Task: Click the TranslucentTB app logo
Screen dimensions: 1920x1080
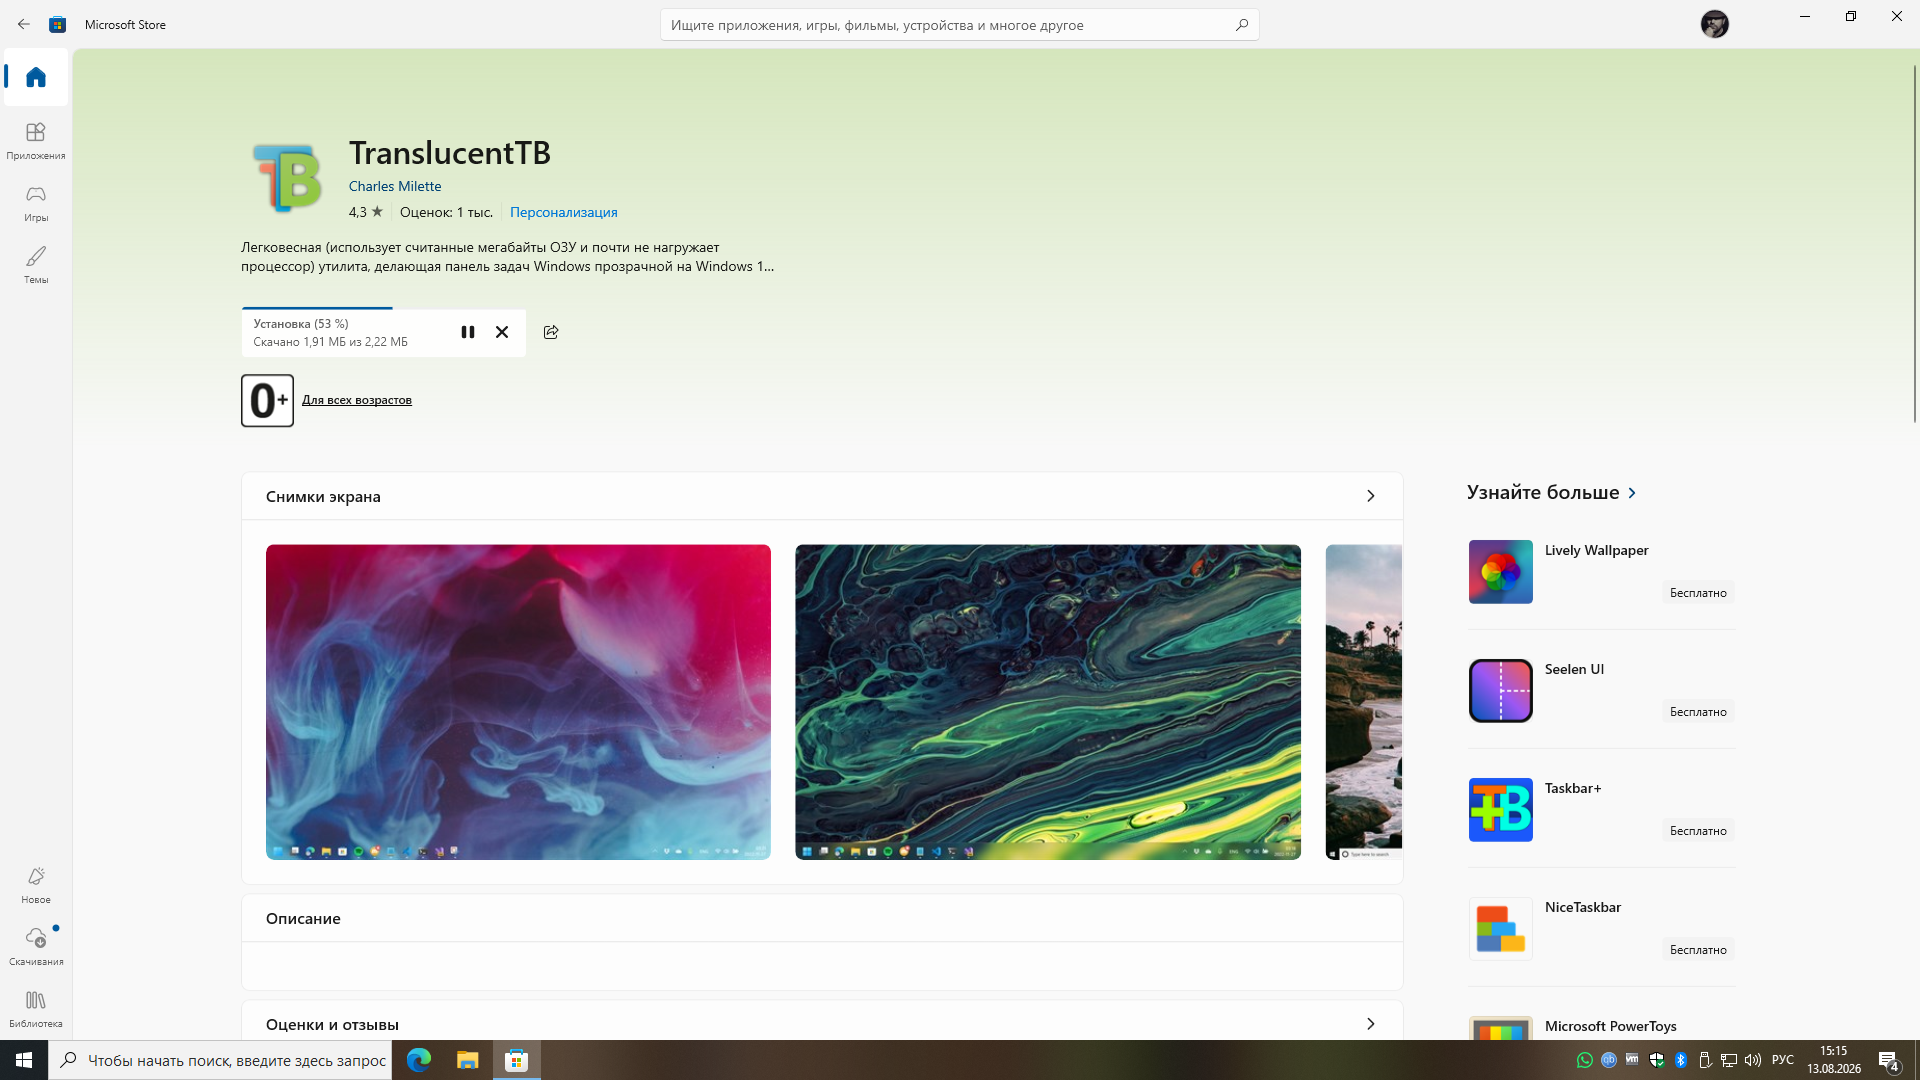Action: click(x=287, y=178)
